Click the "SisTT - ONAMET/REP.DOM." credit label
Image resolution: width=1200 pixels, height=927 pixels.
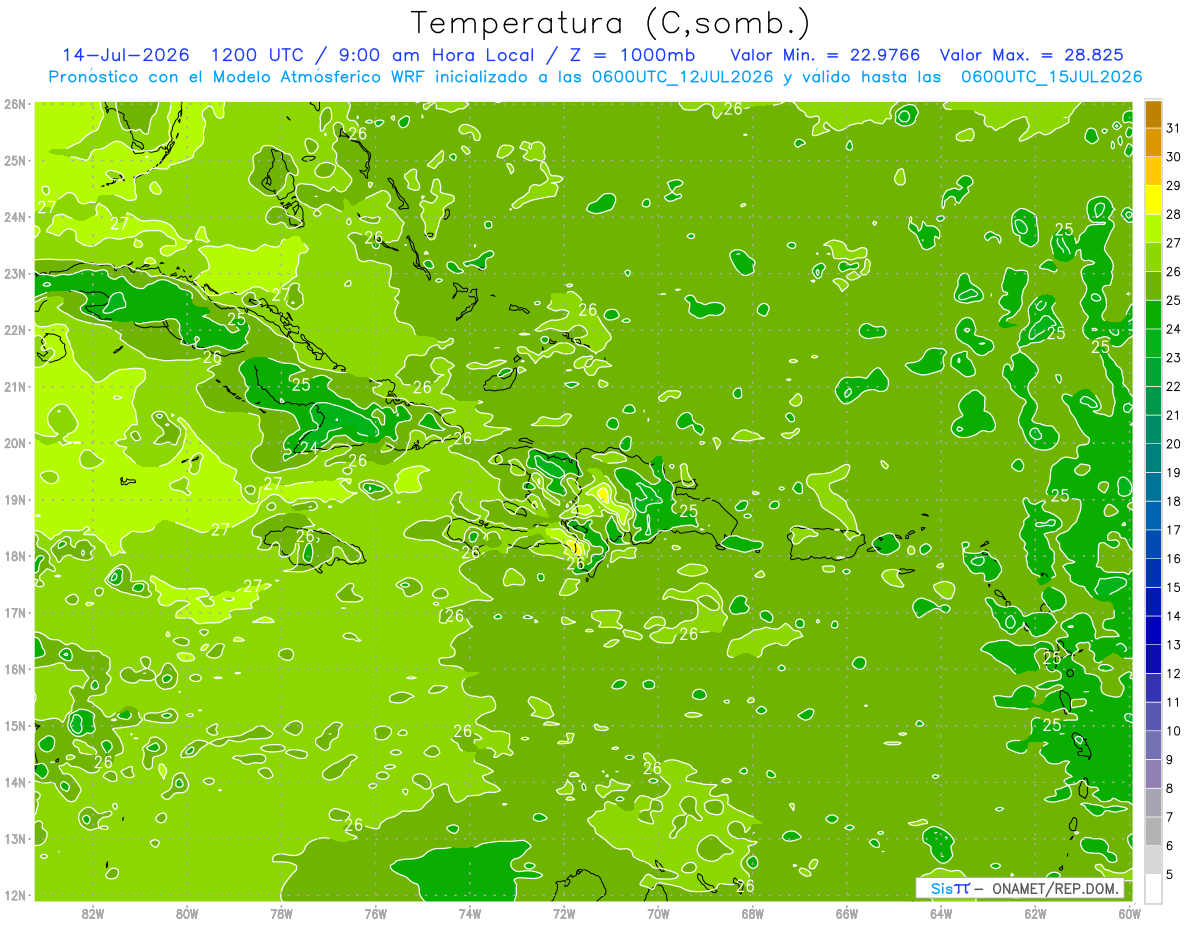pos(1019,888)
